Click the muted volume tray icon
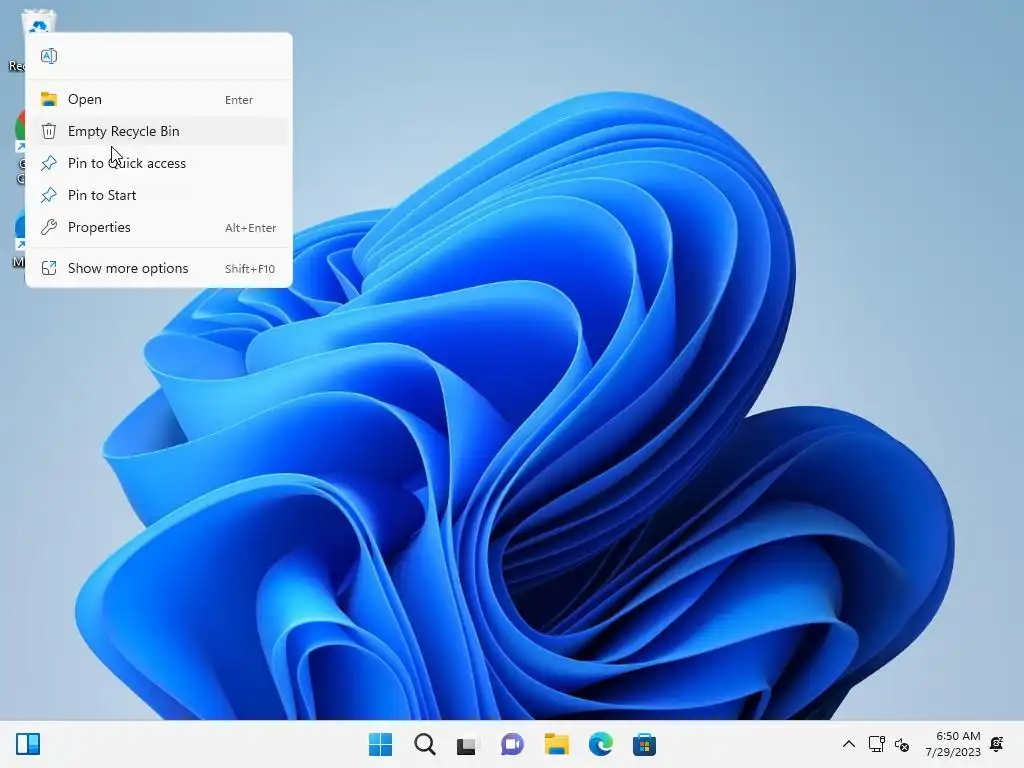Screen dimensions: 1024x768 coord(902,744)
